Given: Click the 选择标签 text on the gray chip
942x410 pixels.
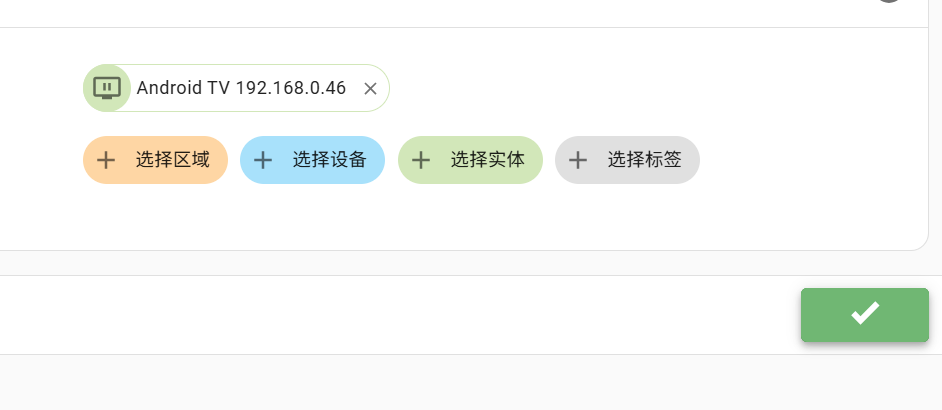Looking at the screenshot, I should [644, 159].
